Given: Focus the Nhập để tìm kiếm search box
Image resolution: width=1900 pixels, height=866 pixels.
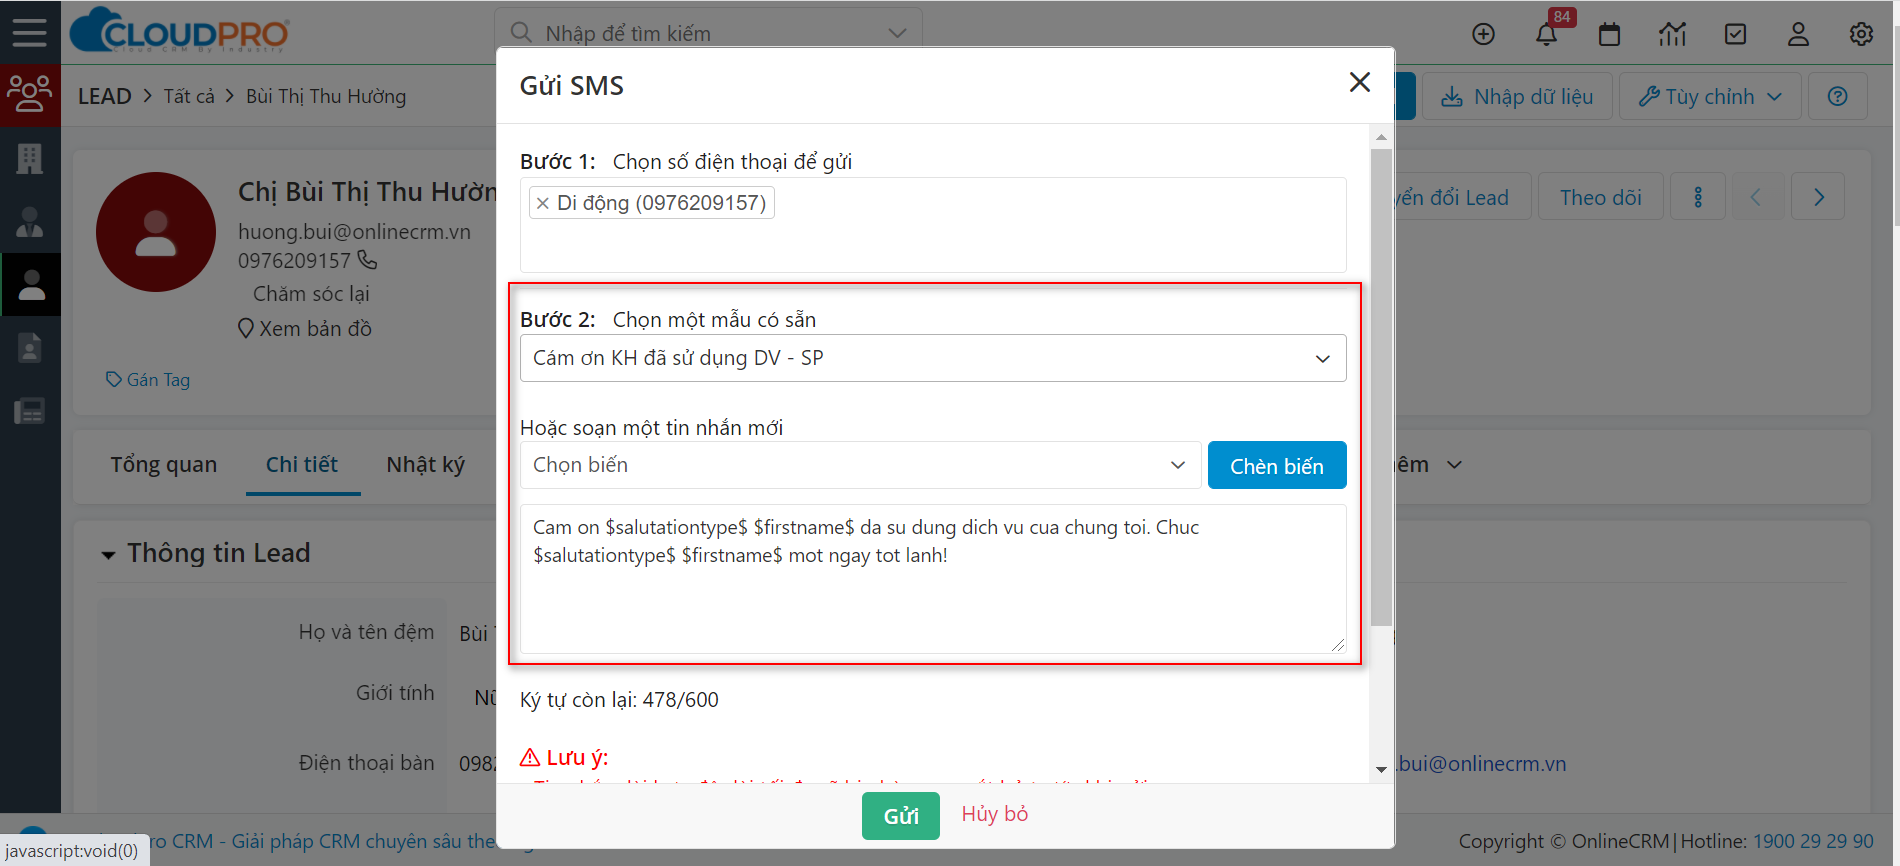Looking at the screenshot, I should (708, 33).
